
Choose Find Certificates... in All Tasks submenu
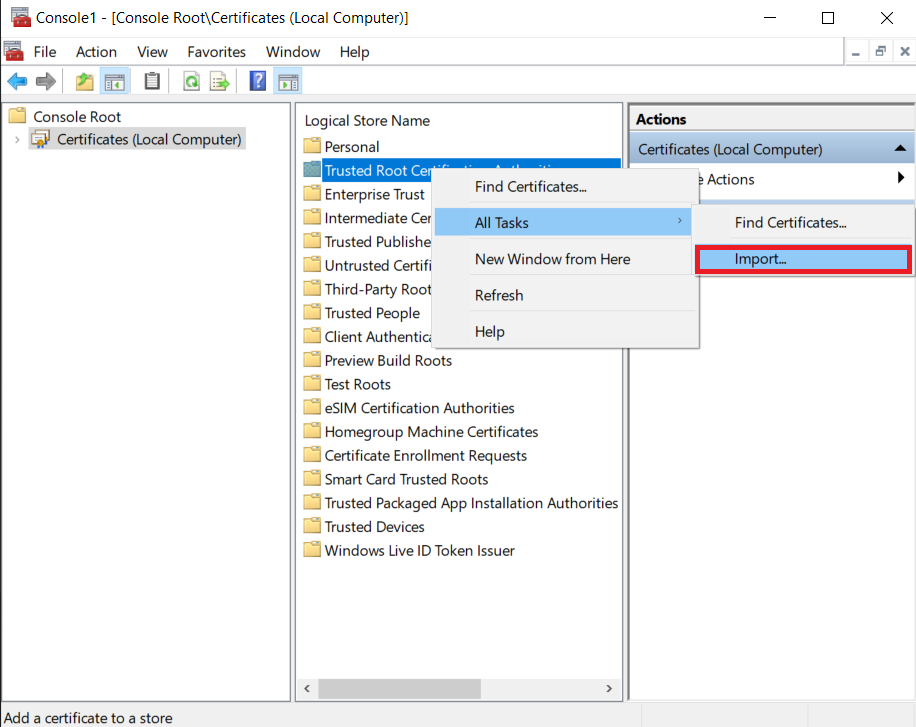click(x=803, y=223)
